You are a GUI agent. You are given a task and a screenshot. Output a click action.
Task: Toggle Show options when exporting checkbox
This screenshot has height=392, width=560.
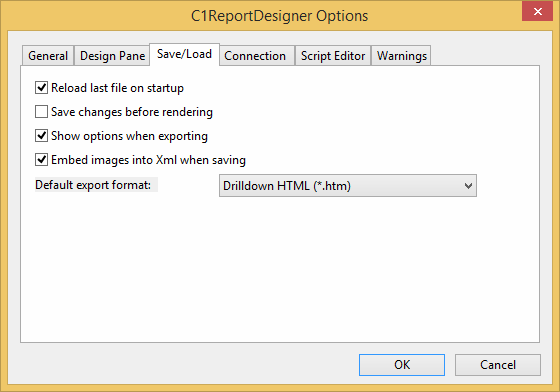[x=41, y=136]
